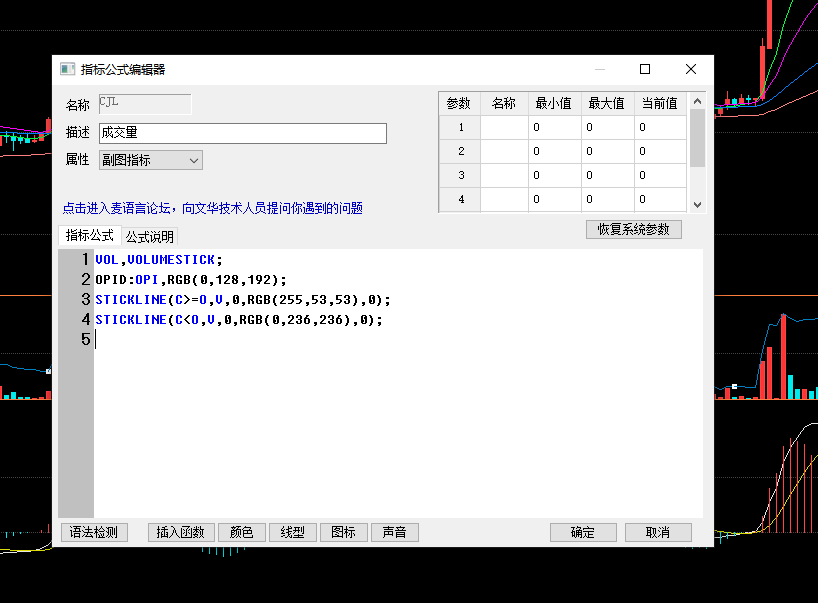Click the 名称 cell of parameter 1
The height and width of the screenshot is (603, 818).
tap(504, 127)
